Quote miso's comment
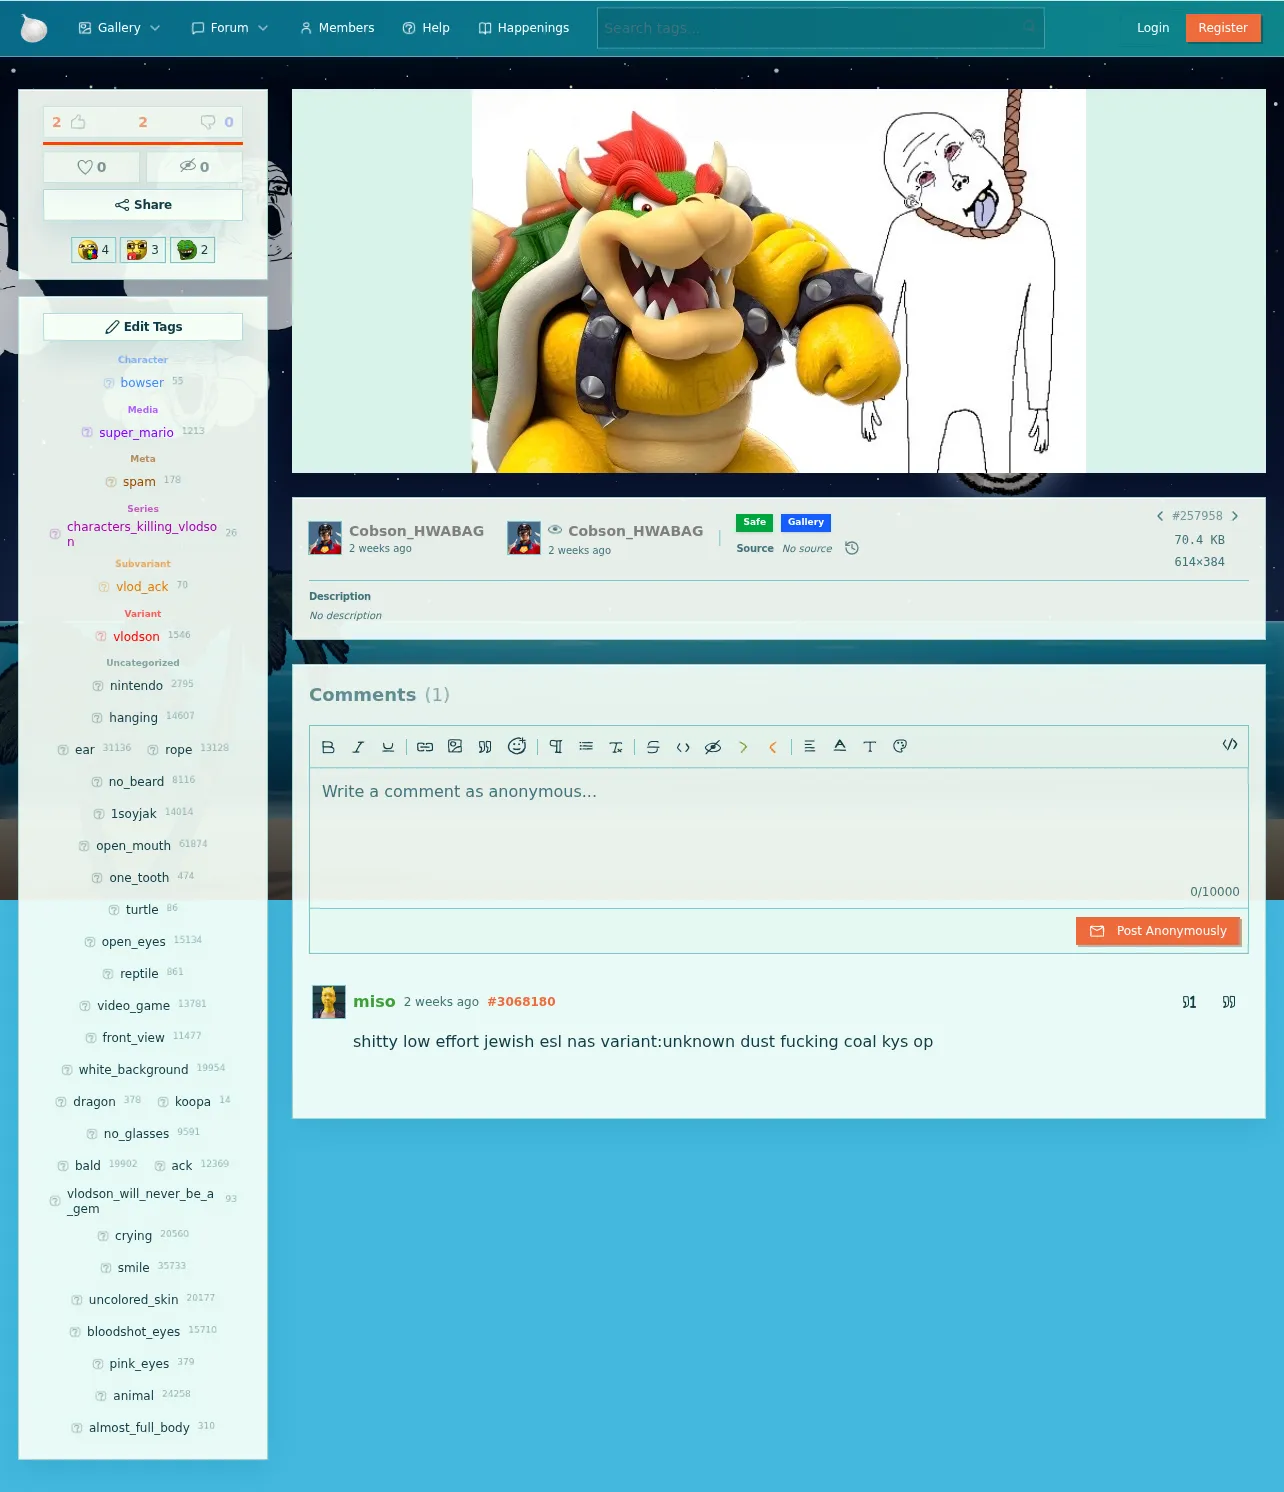Screen dimensions: 1284x1492 (x=1229, y=1002)
